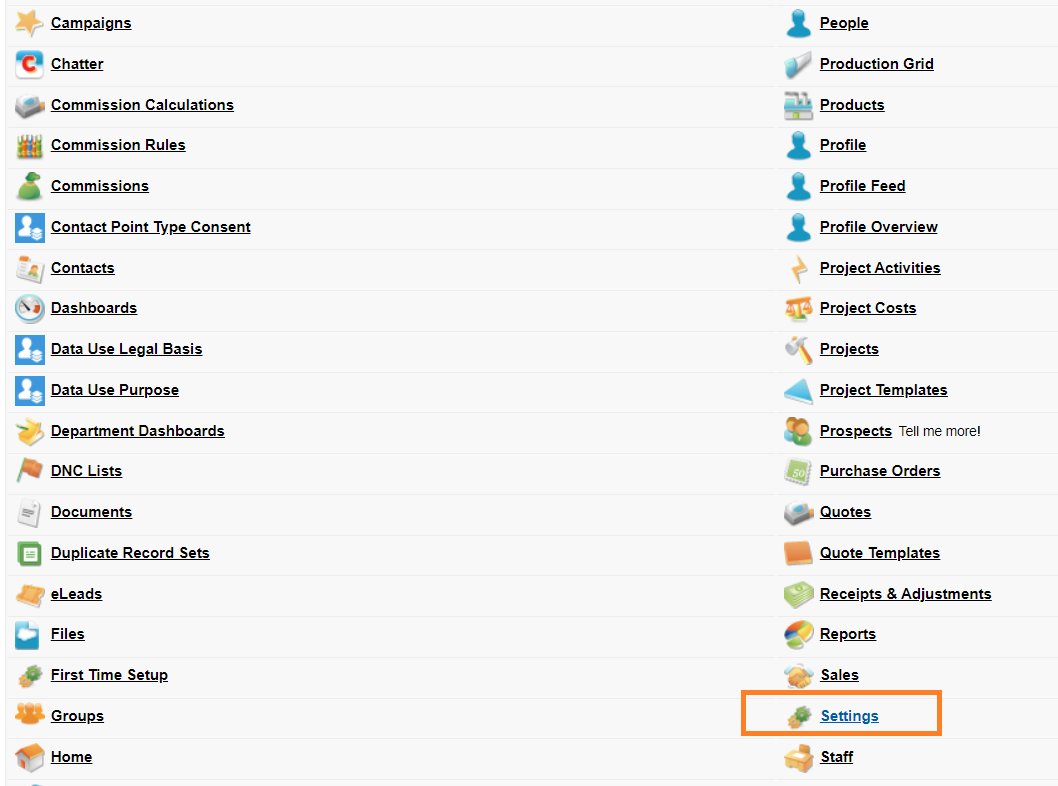Screen dimensions: 1058x786
Task: Click the Dashboards gauge icon
Action: (29, 308)
